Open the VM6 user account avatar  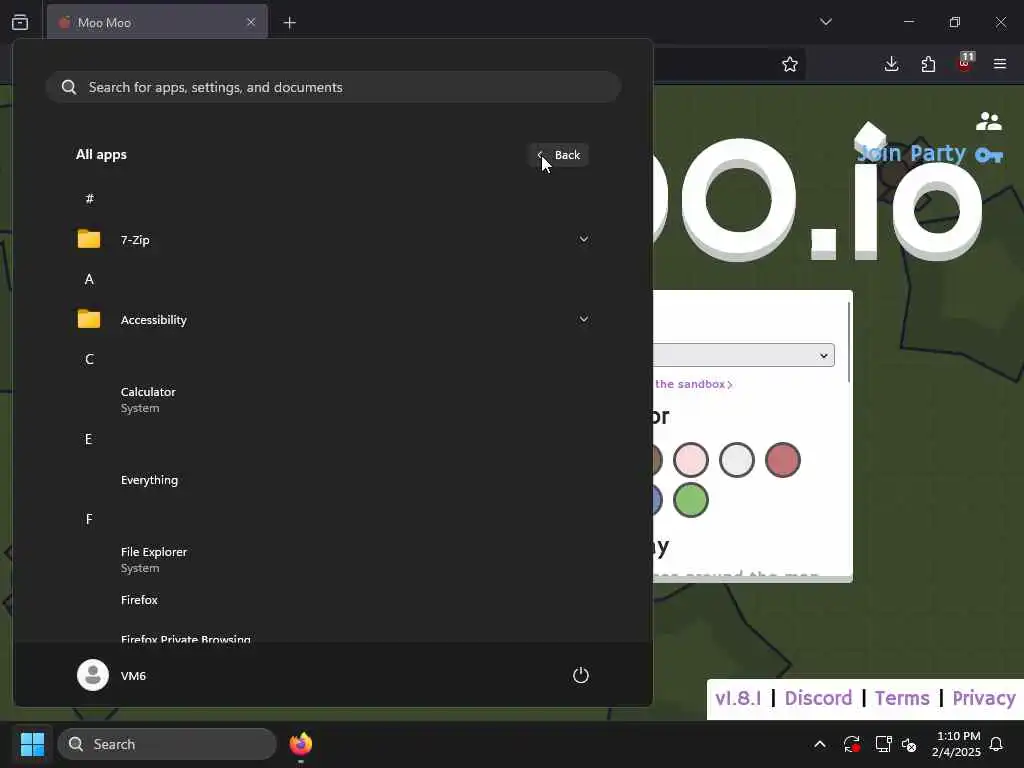93,675
